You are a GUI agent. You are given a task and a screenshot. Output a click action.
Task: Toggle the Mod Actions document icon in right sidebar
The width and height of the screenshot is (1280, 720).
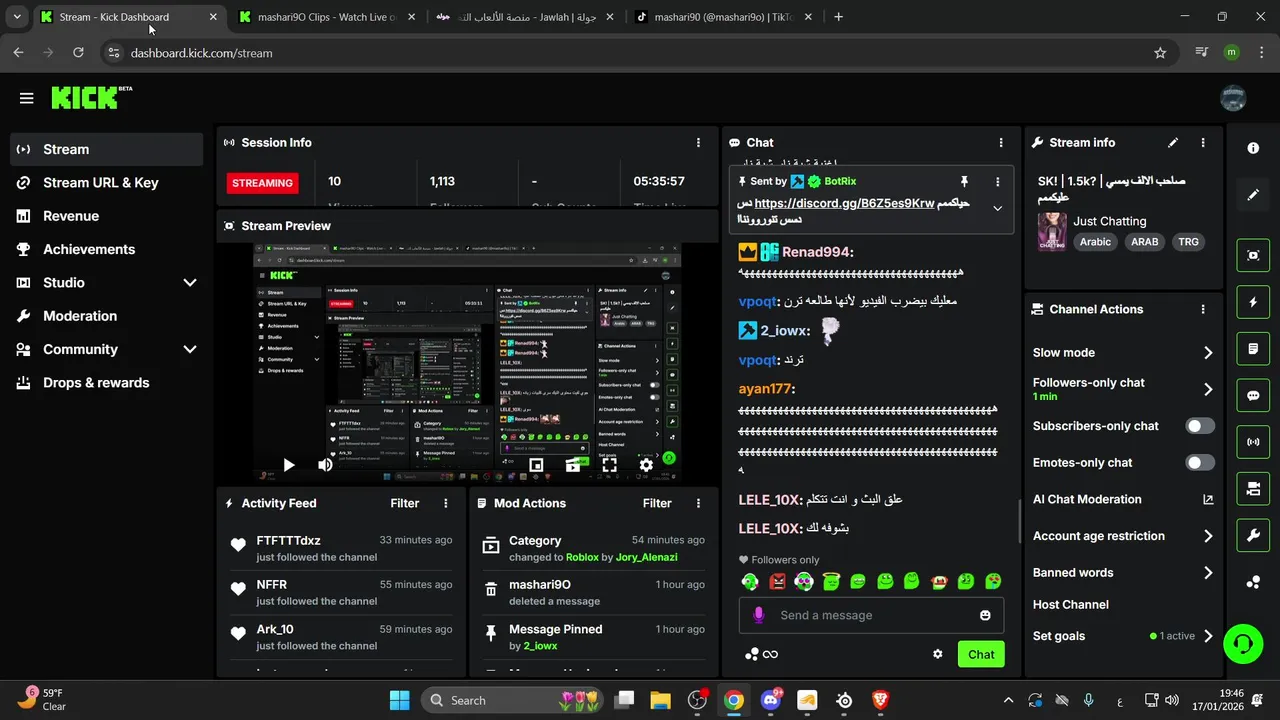pos(1253,349)
